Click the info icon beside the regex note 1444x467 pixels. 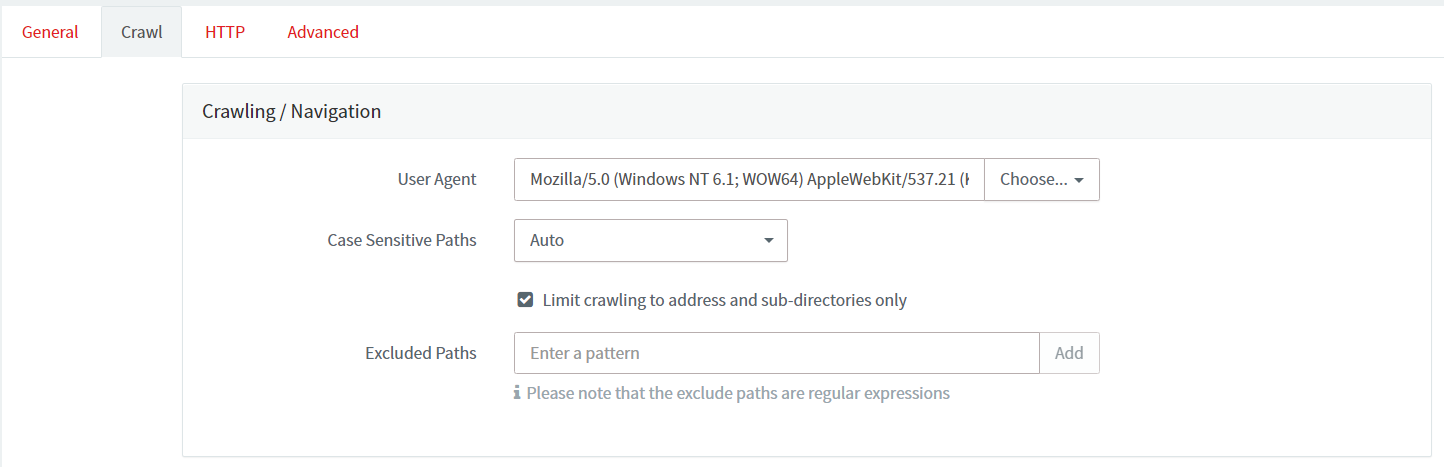point(517,393)
